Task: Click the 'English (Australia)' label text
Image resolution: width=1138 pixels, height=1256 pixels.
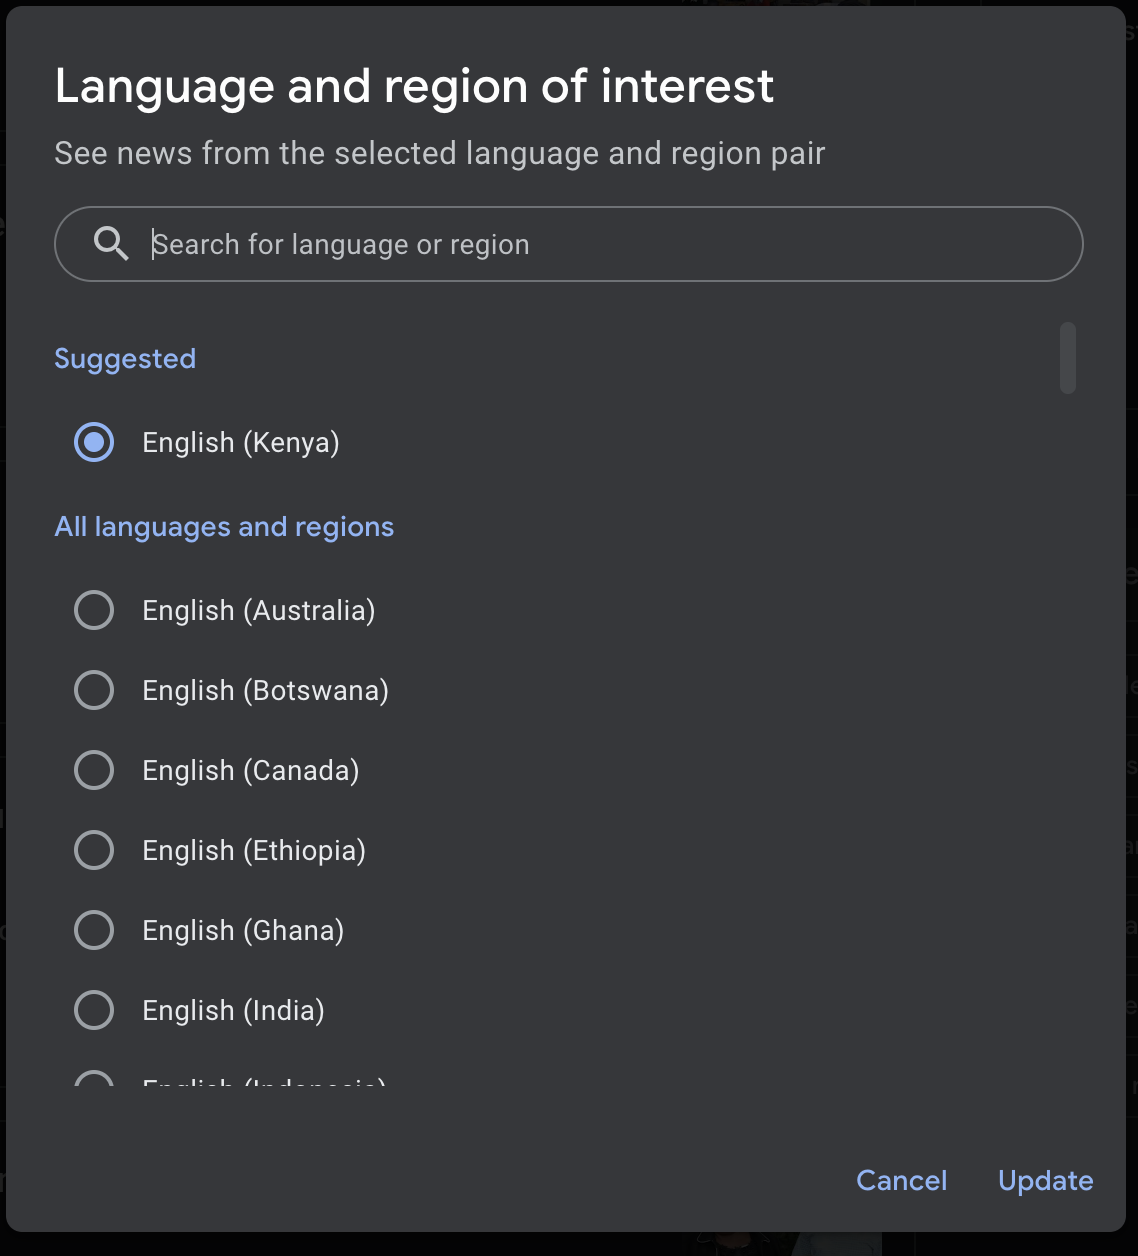Action: (259, 610)
